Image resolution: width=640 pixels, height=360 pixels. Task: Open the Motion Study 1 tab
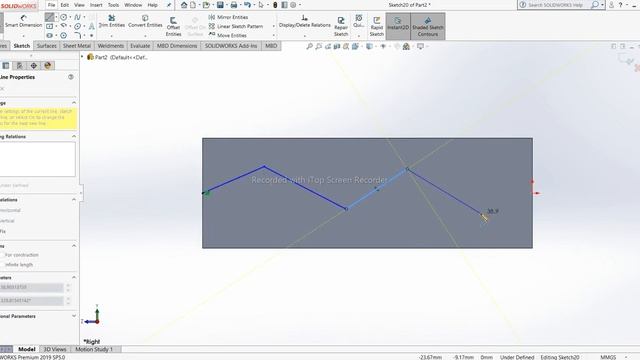coord(94,349)
